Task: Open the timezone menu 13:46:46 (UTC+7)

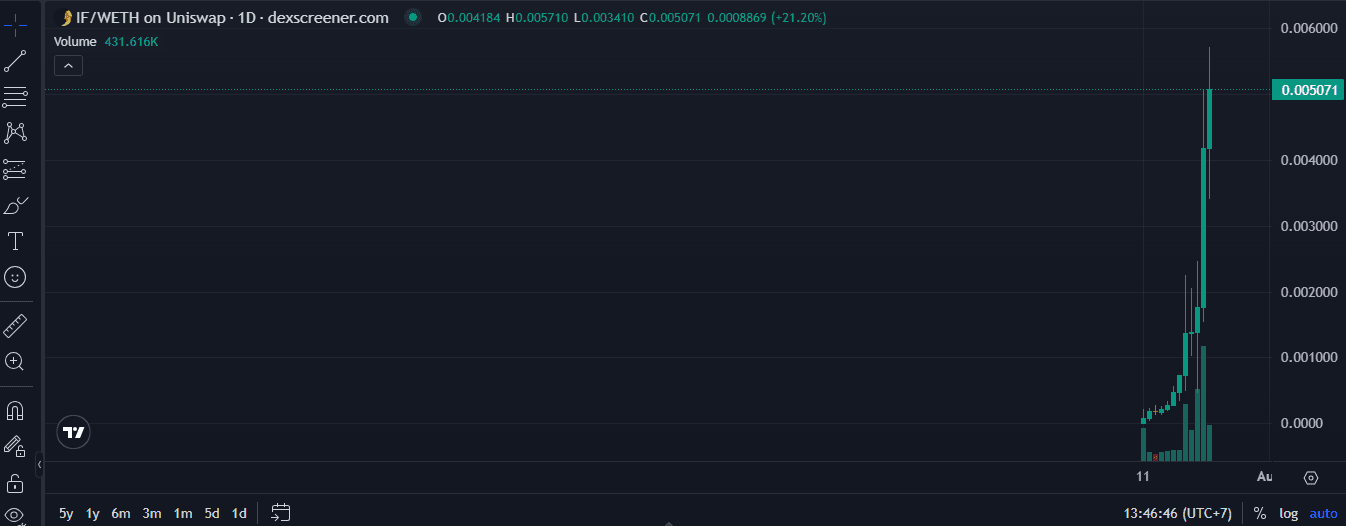Action: pyautogui.click(x=1177, y=513)
